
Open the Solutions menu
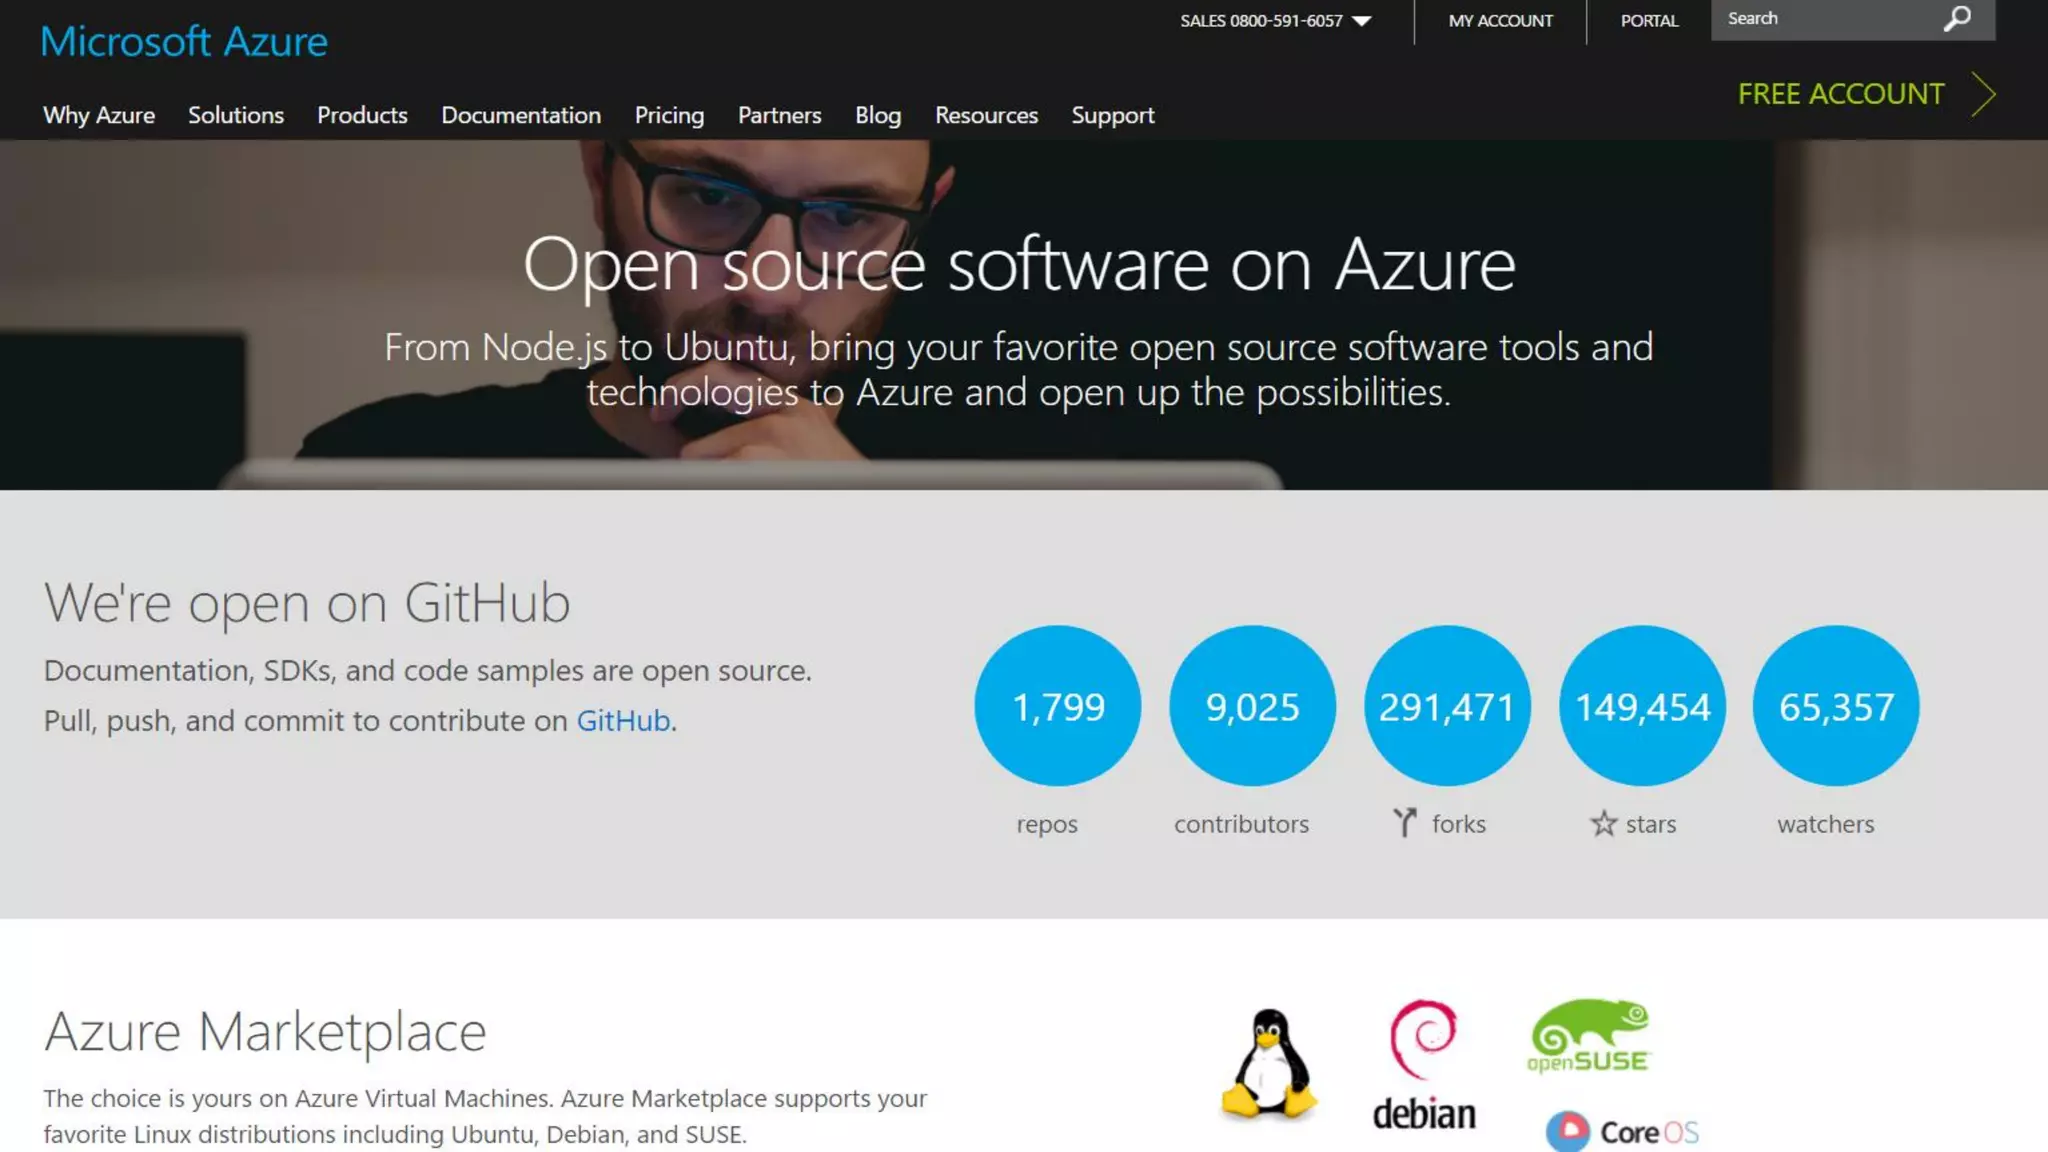pos(236,115)
